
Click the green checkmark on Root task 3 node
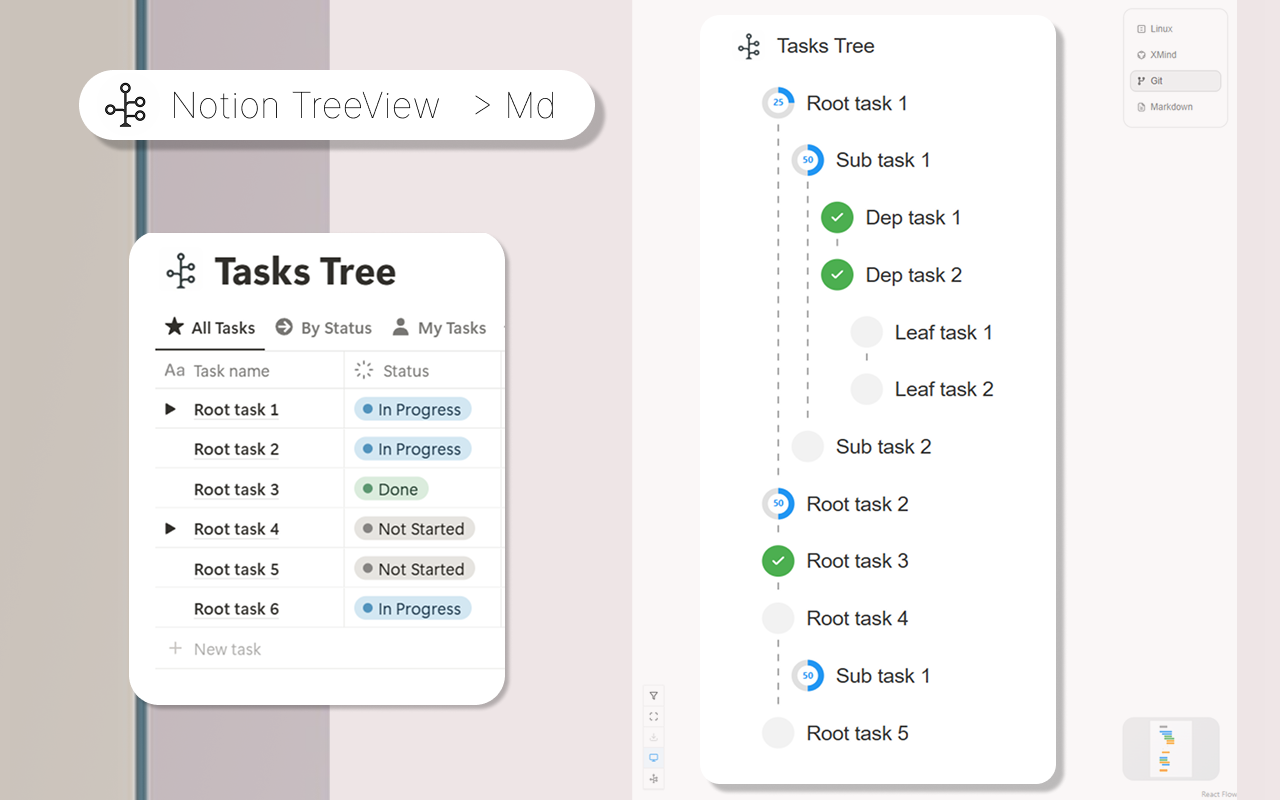coord(778,561)
